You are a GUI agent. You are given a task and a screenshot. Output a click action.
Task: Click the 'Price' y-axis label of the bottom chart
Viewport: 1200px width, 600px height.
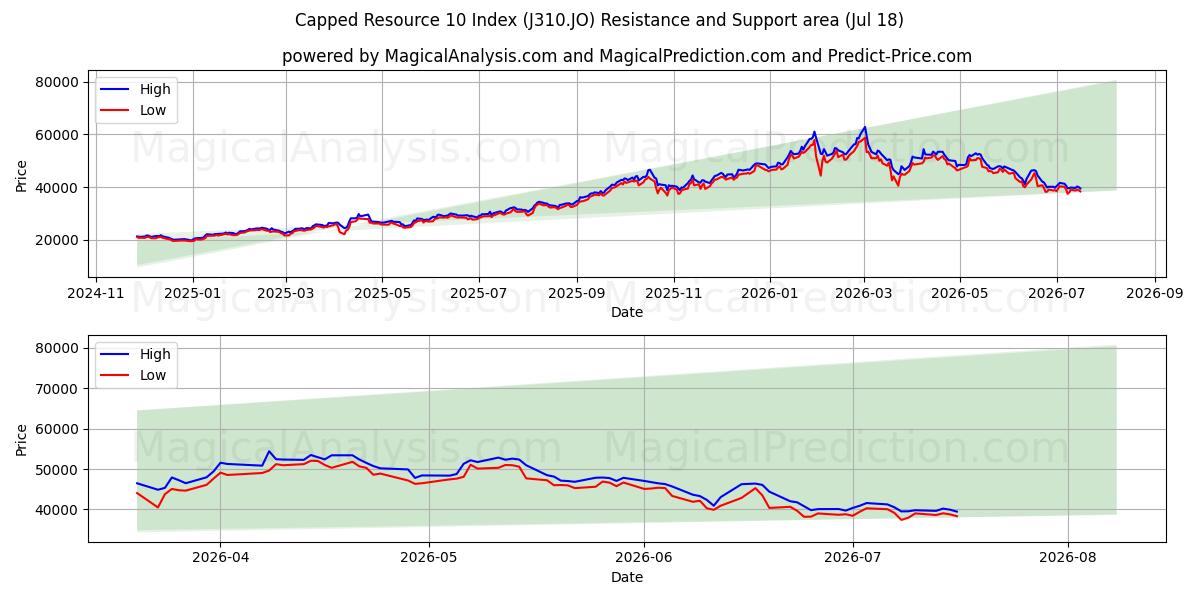tap(22, 440)
